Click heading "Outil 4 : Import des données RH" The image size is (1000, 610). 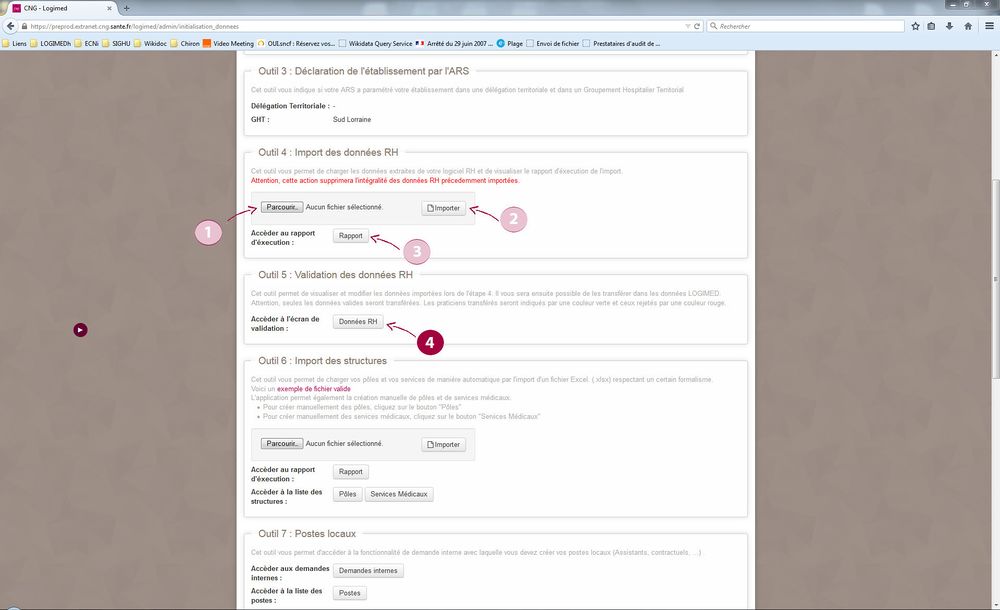click(328, 152)
